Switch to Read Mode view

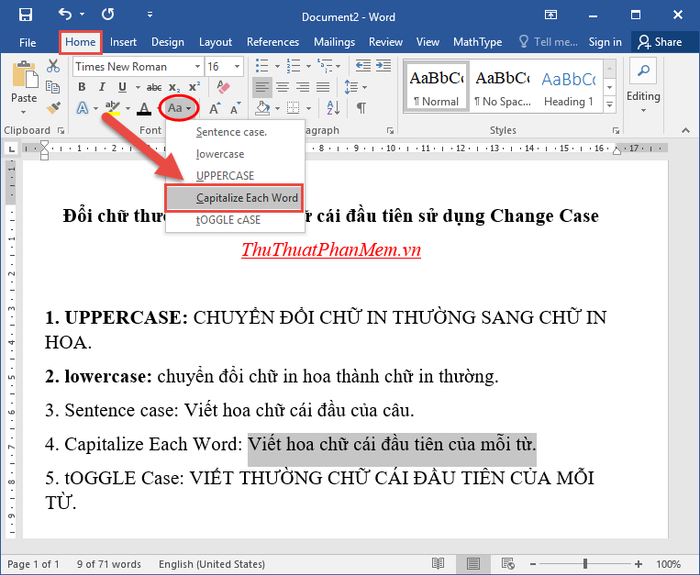tap(438, 563)
